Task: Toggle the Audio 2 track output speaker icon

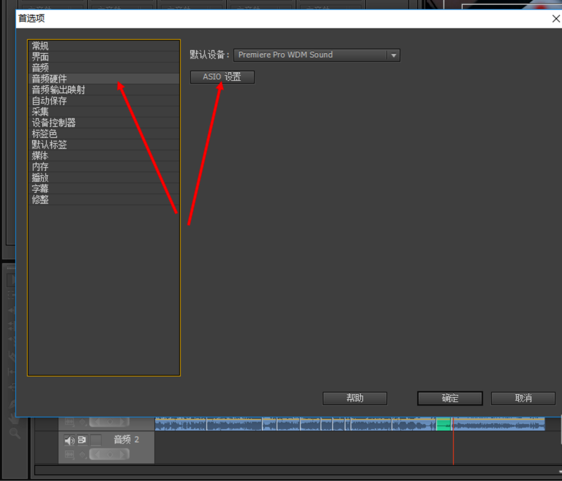Action: point(70,440)
